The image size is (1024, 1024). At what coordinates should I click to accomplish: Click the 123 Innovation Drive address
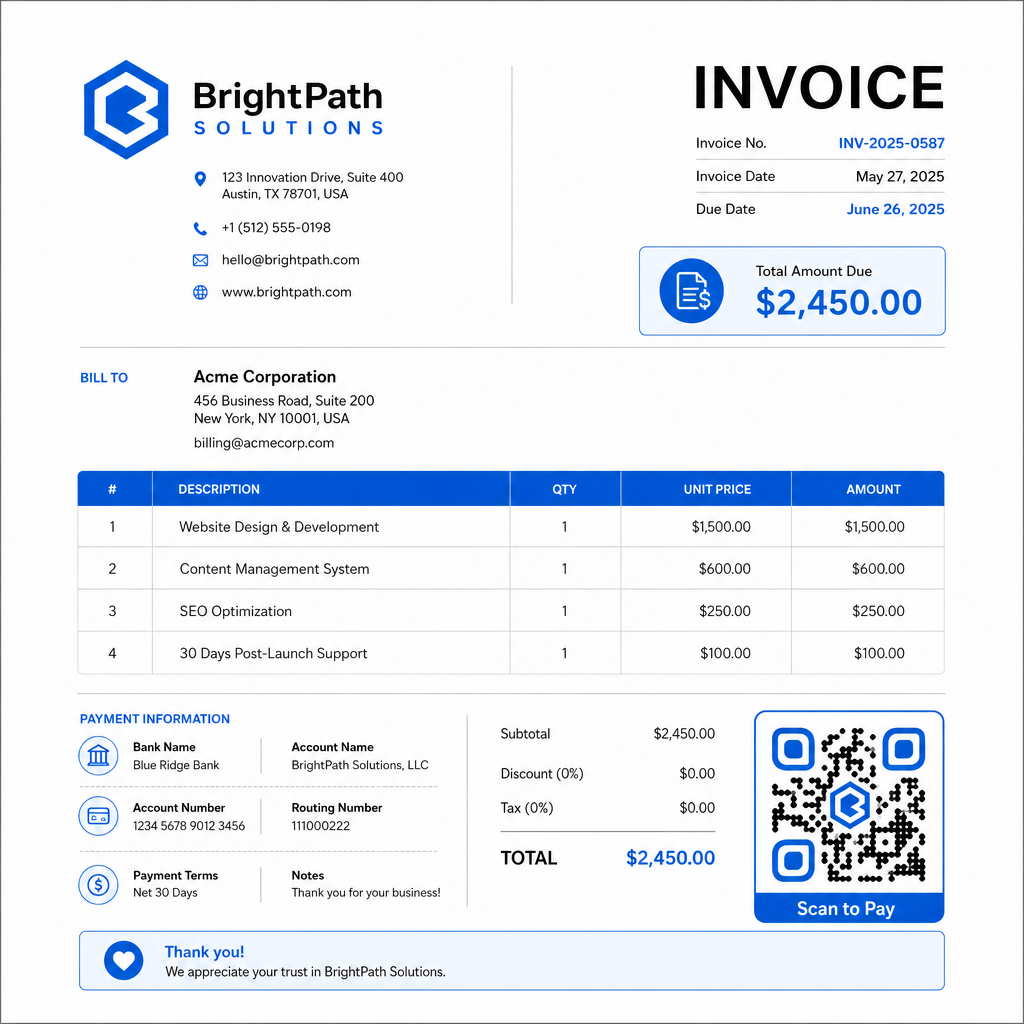[313, 185]
